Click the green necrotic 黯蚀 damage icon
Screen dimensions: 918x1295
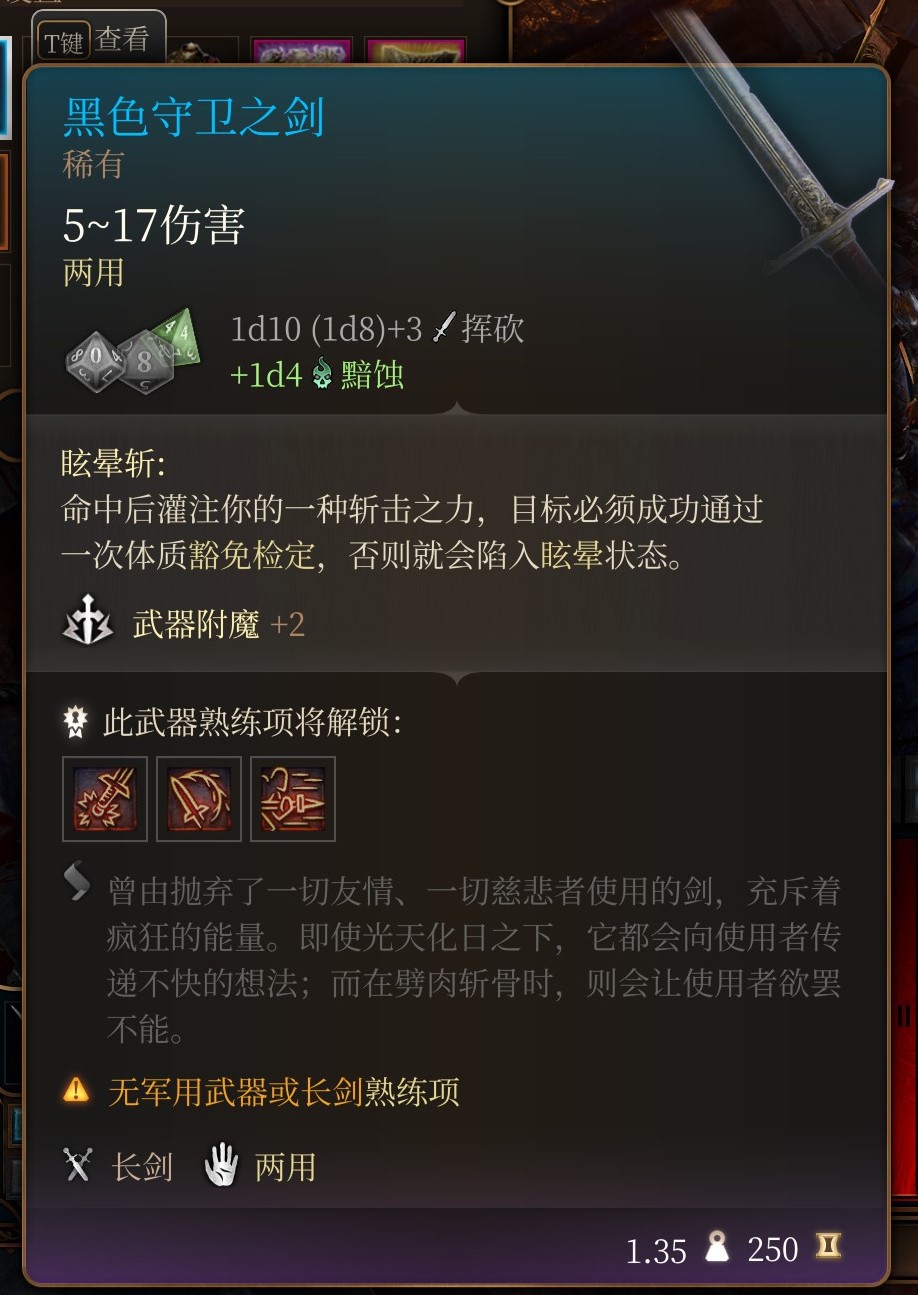click(321, 376)
